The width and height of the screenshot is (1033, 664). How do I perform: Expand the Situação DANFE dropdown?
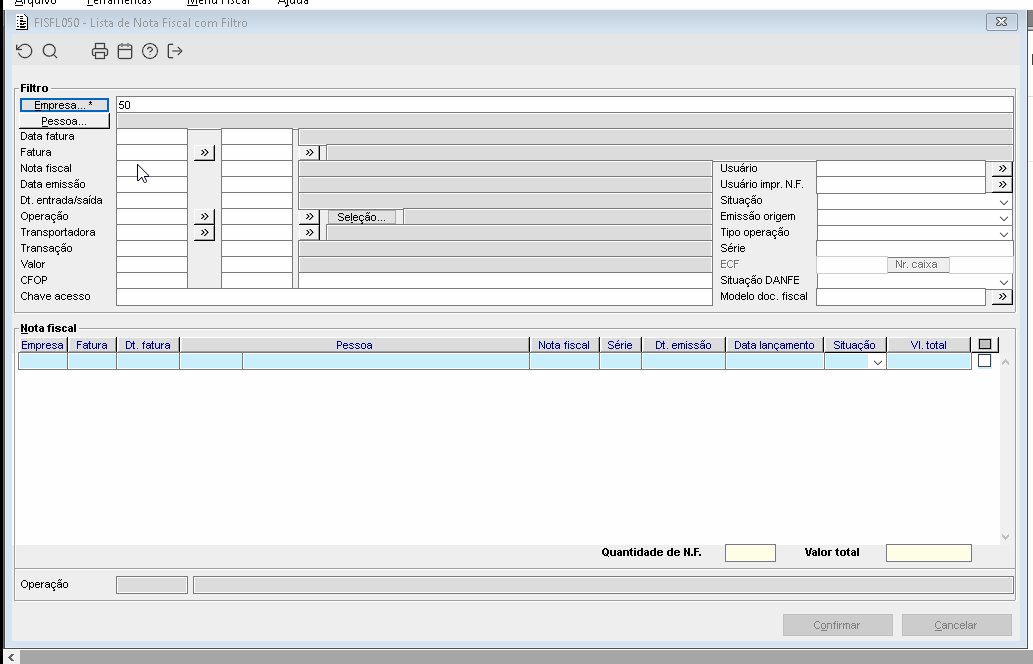1003,282
